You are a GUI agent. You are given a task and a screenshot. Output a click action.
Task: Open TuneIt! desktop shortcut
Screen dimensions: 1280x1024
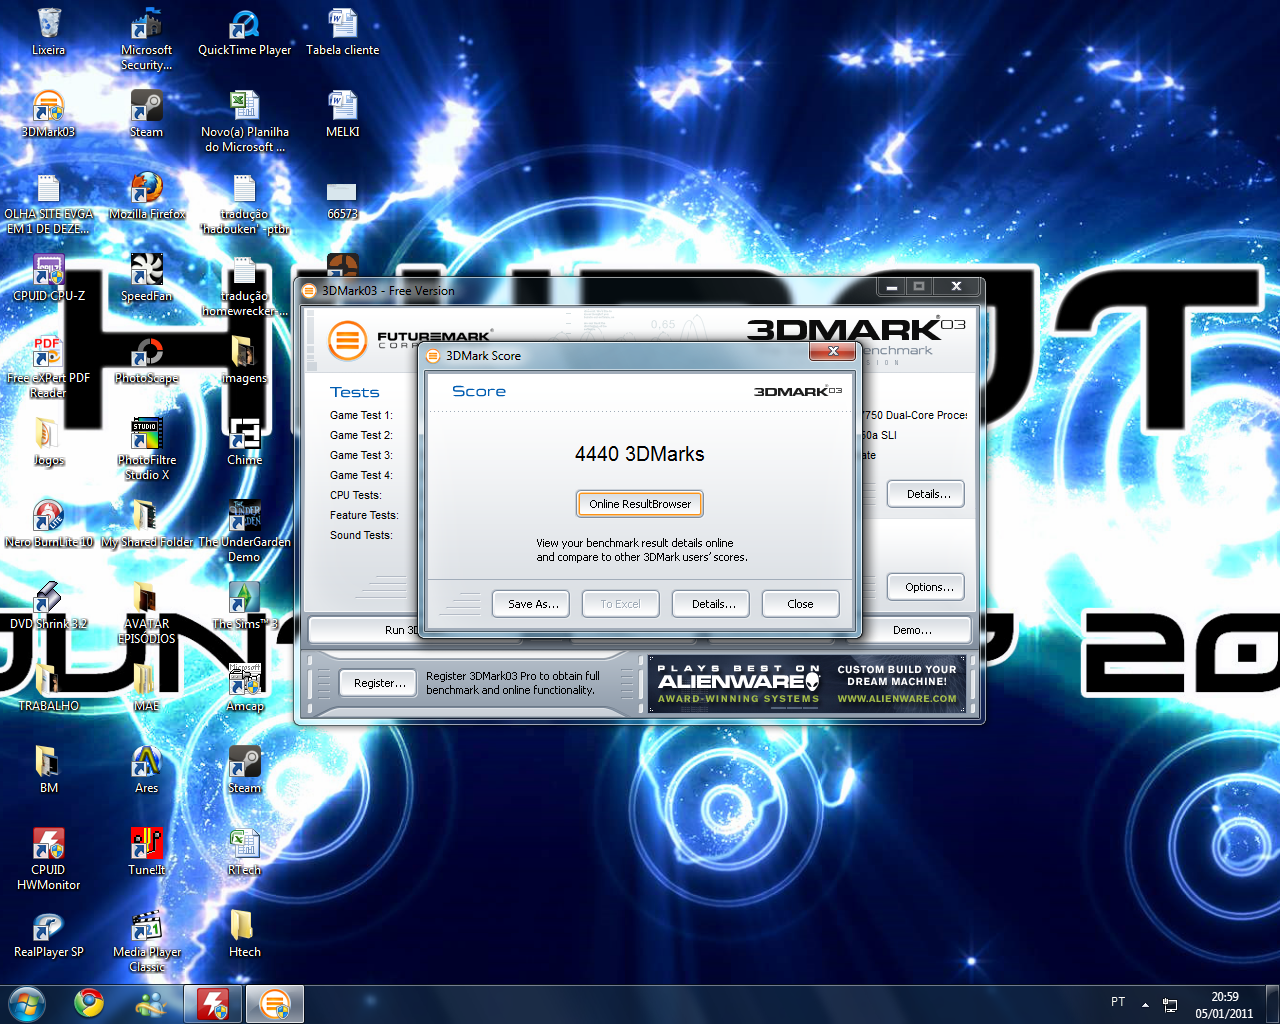coord(146,852)
